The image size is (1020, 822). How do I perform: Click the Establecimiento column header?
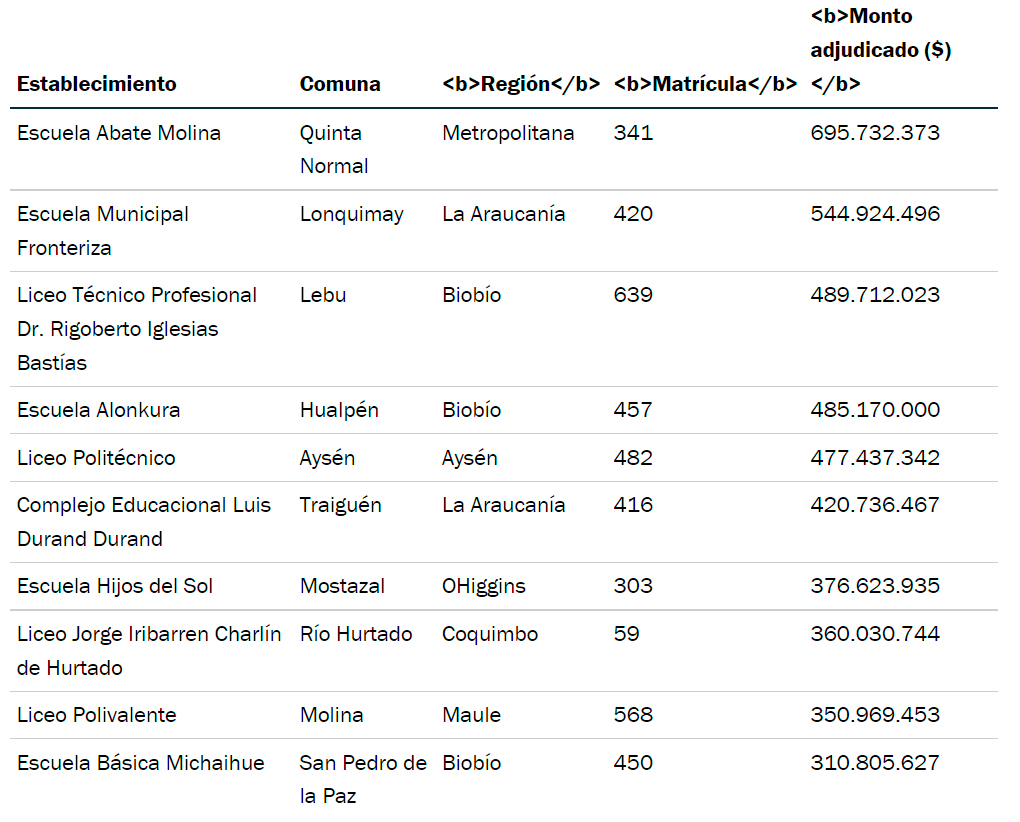pos(97,84)
